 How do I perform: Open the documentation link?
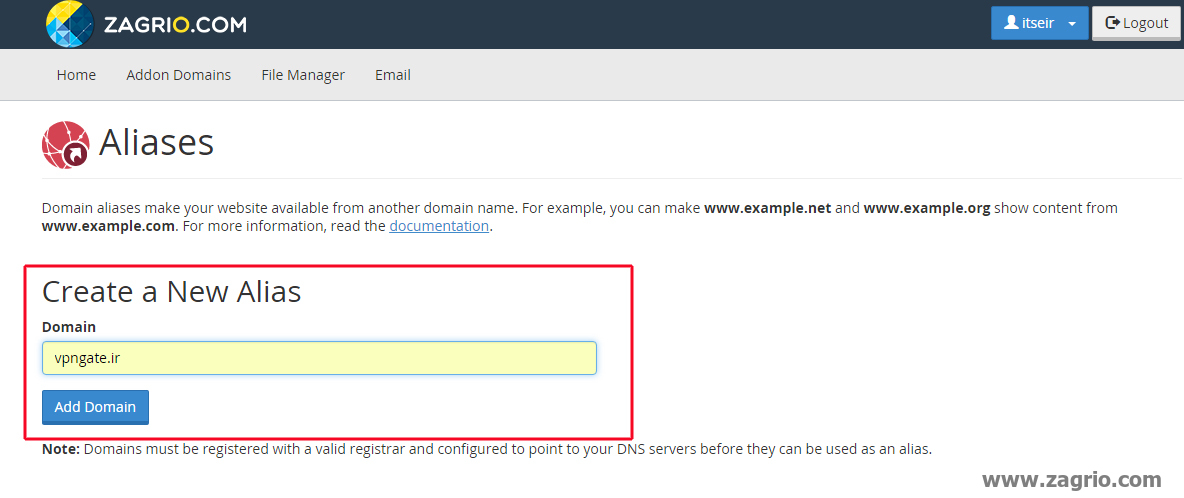point(439,226)
